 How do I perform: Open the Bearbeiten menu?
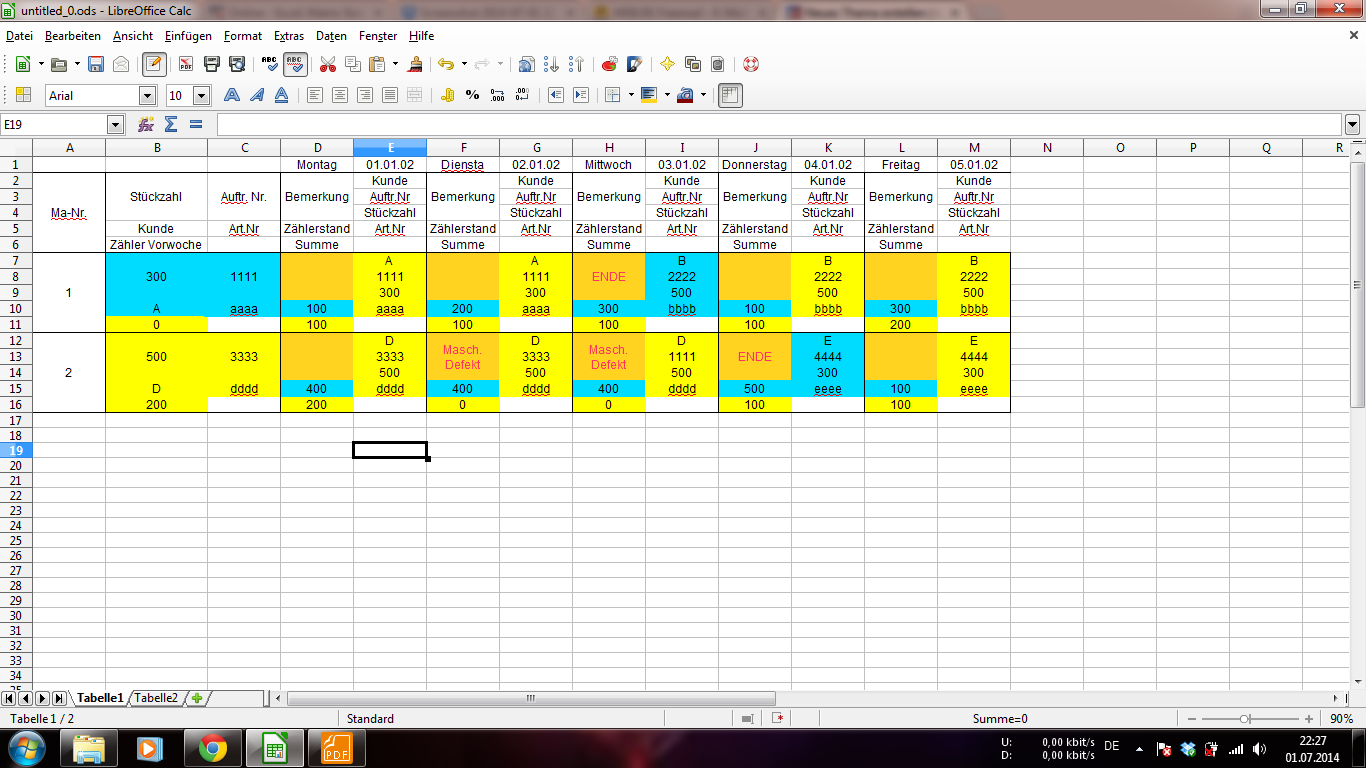tap(73, 36)
